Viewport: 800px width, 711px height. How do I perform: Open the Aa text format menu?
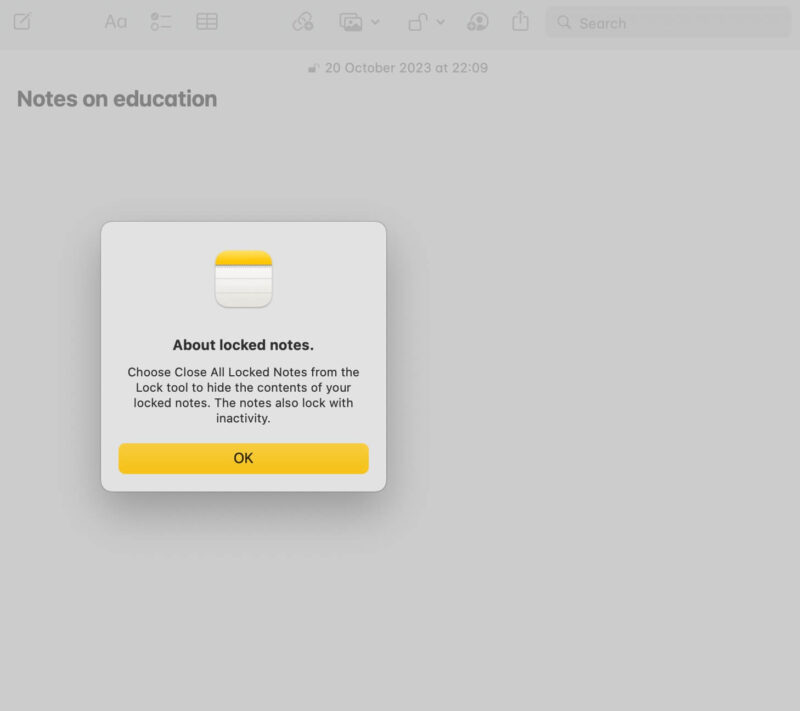tap(116, 22)
